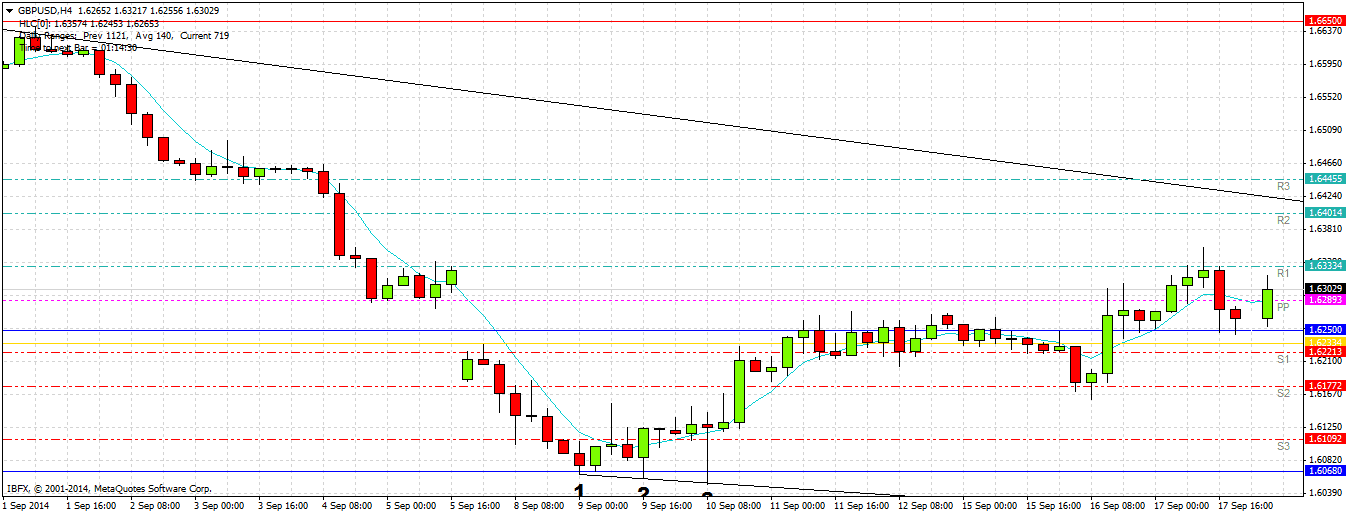
Task: Open the GBPUSD,H4 chart dropdown triangle
Action: (9, 10)
